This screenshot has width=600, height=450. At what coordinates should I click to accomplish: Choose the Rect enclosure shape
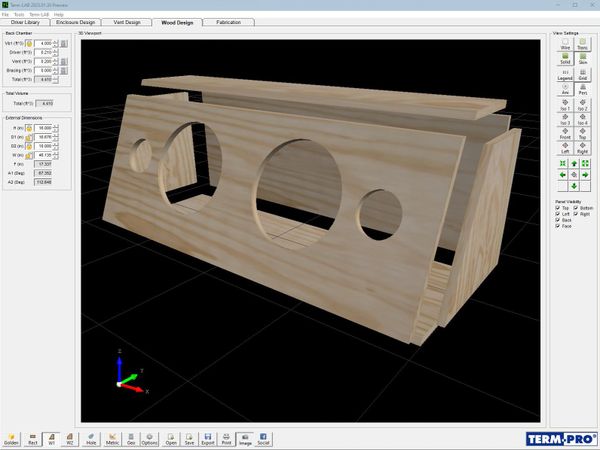33,439
